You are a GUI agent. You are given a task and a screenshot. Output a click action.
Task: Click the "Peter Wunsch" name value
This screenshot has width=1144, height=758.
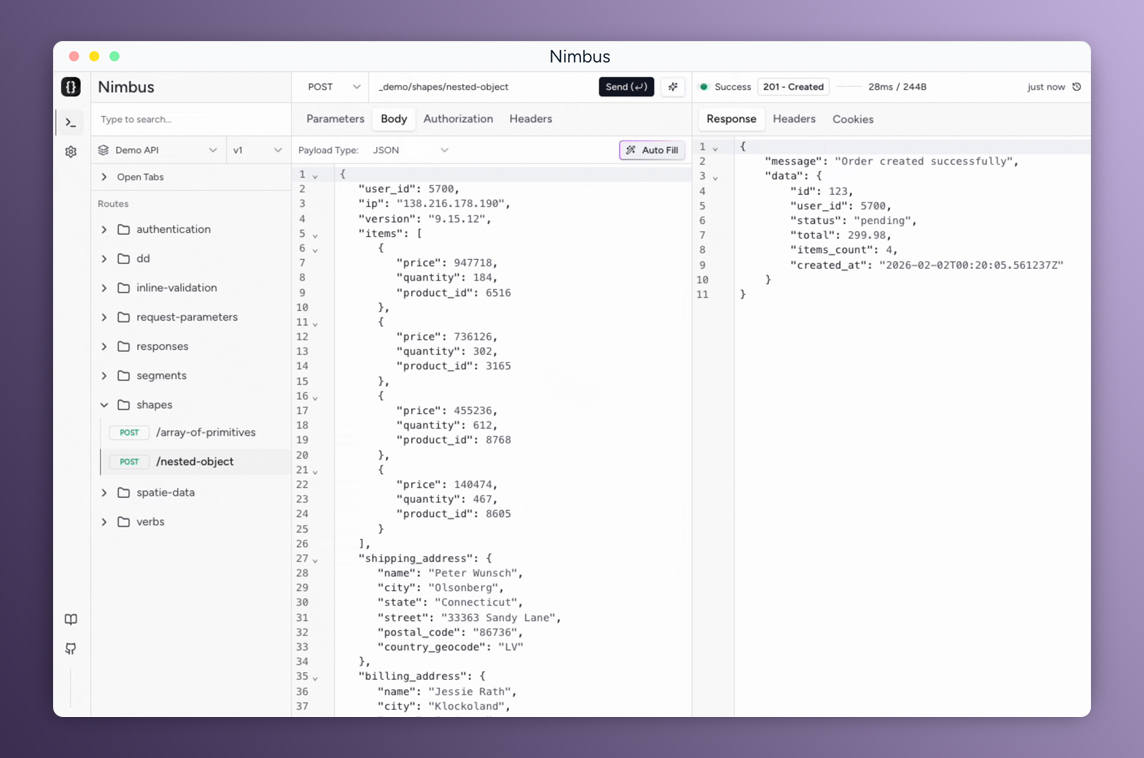(472, 573)
